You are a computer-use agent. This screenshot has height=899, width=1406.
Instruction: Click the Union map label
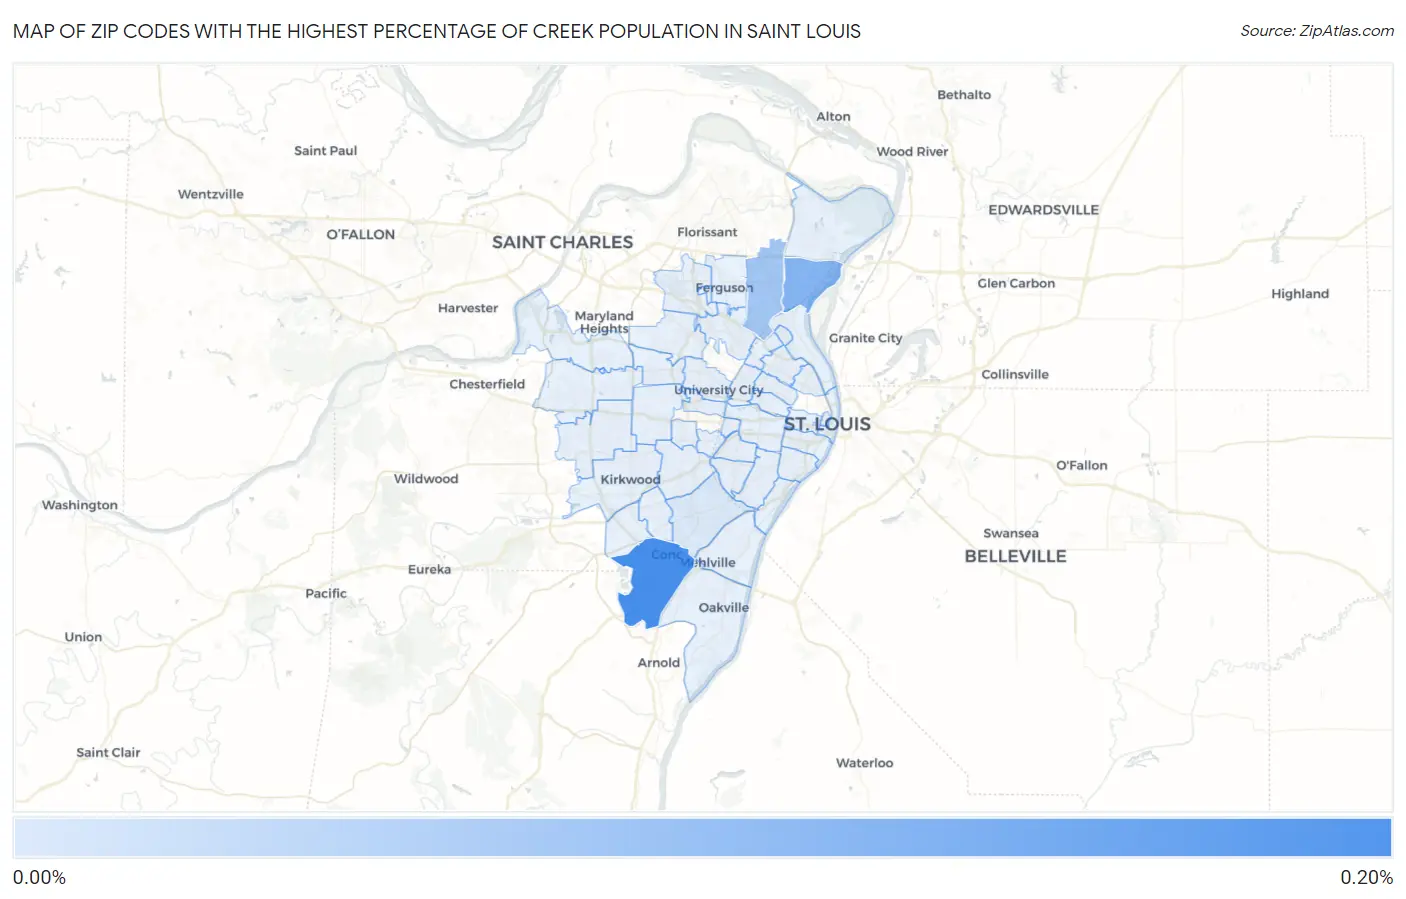coord(83,637)
